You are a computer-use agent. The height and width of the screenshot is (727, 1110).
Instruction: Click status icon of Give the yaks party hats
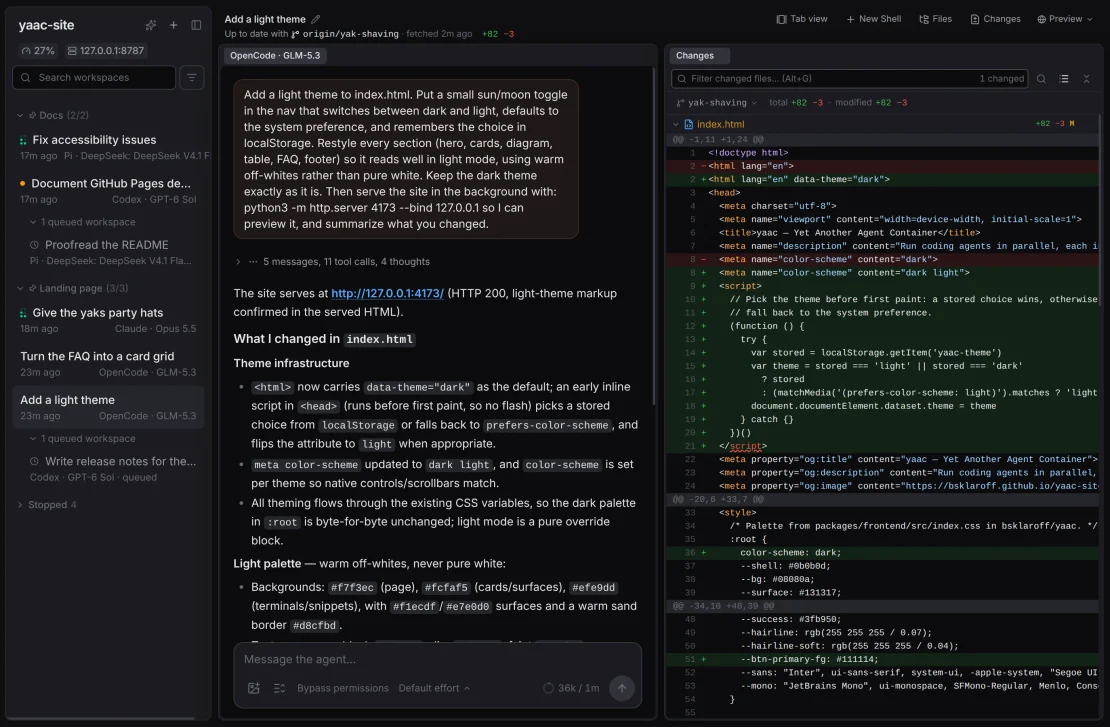click(23, 313)
